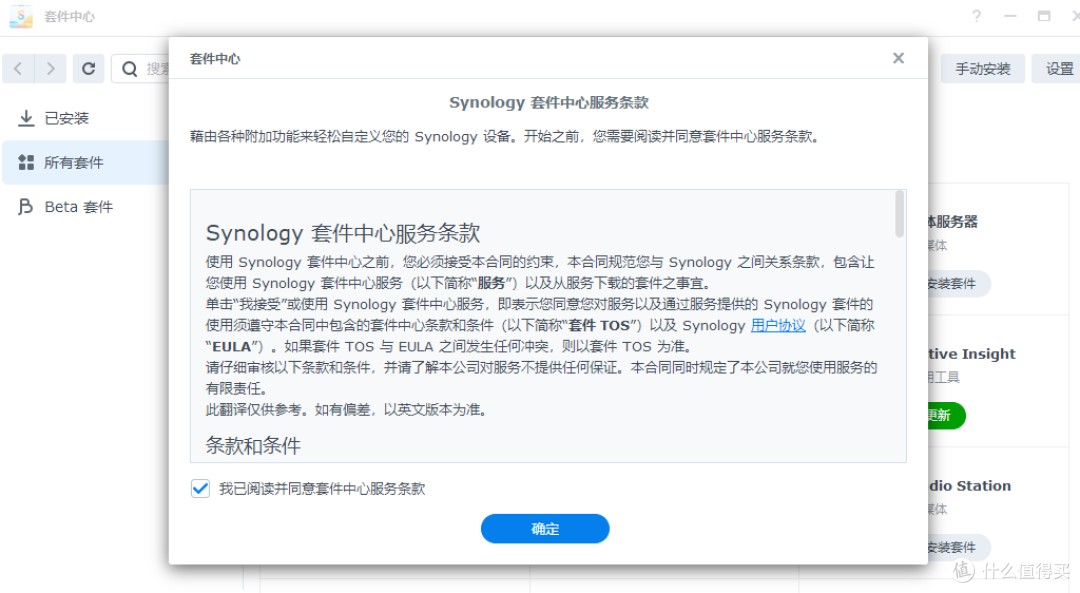Select 所有套件 in the sidebar
This screenshot has width=1080, height=593.
85,163
